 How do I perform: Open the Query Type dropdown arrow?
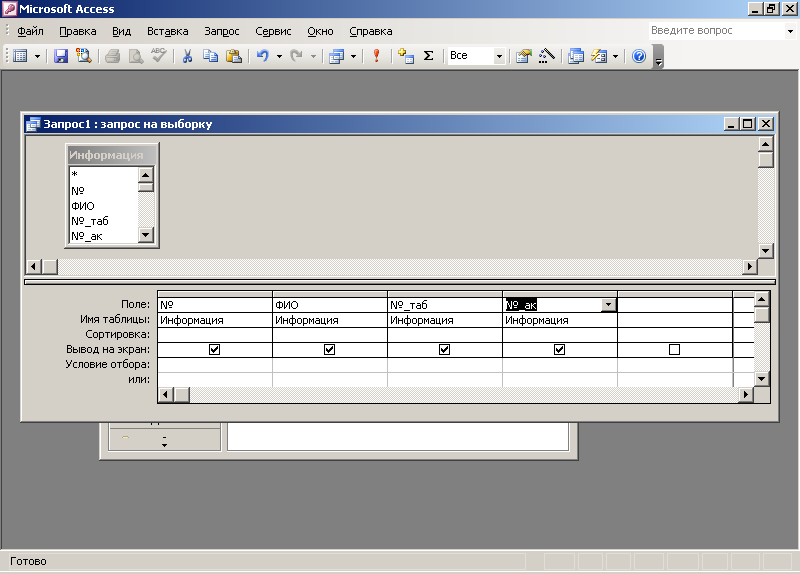pos(353,56)
